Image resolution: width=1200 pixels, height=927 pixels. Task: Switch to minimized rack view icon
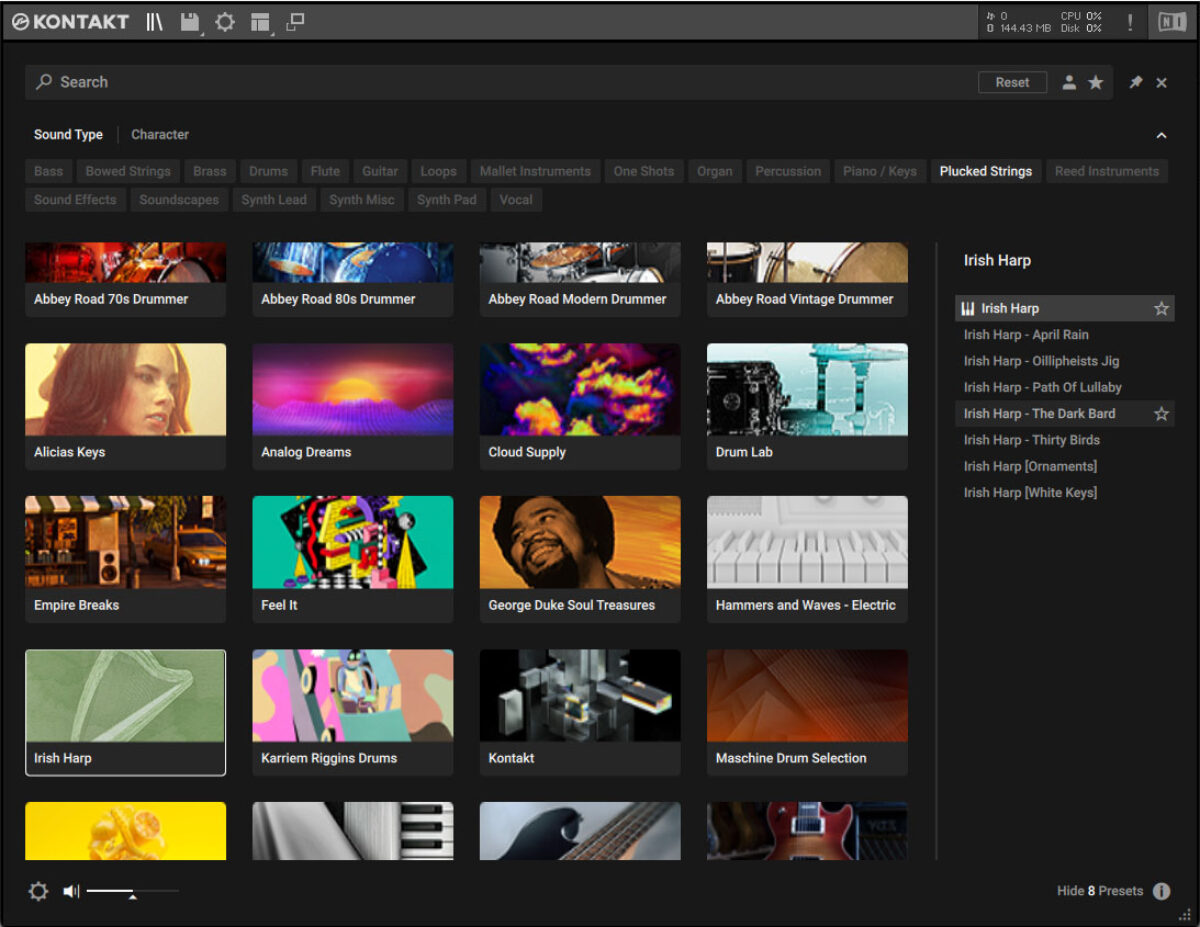[295, 22]
